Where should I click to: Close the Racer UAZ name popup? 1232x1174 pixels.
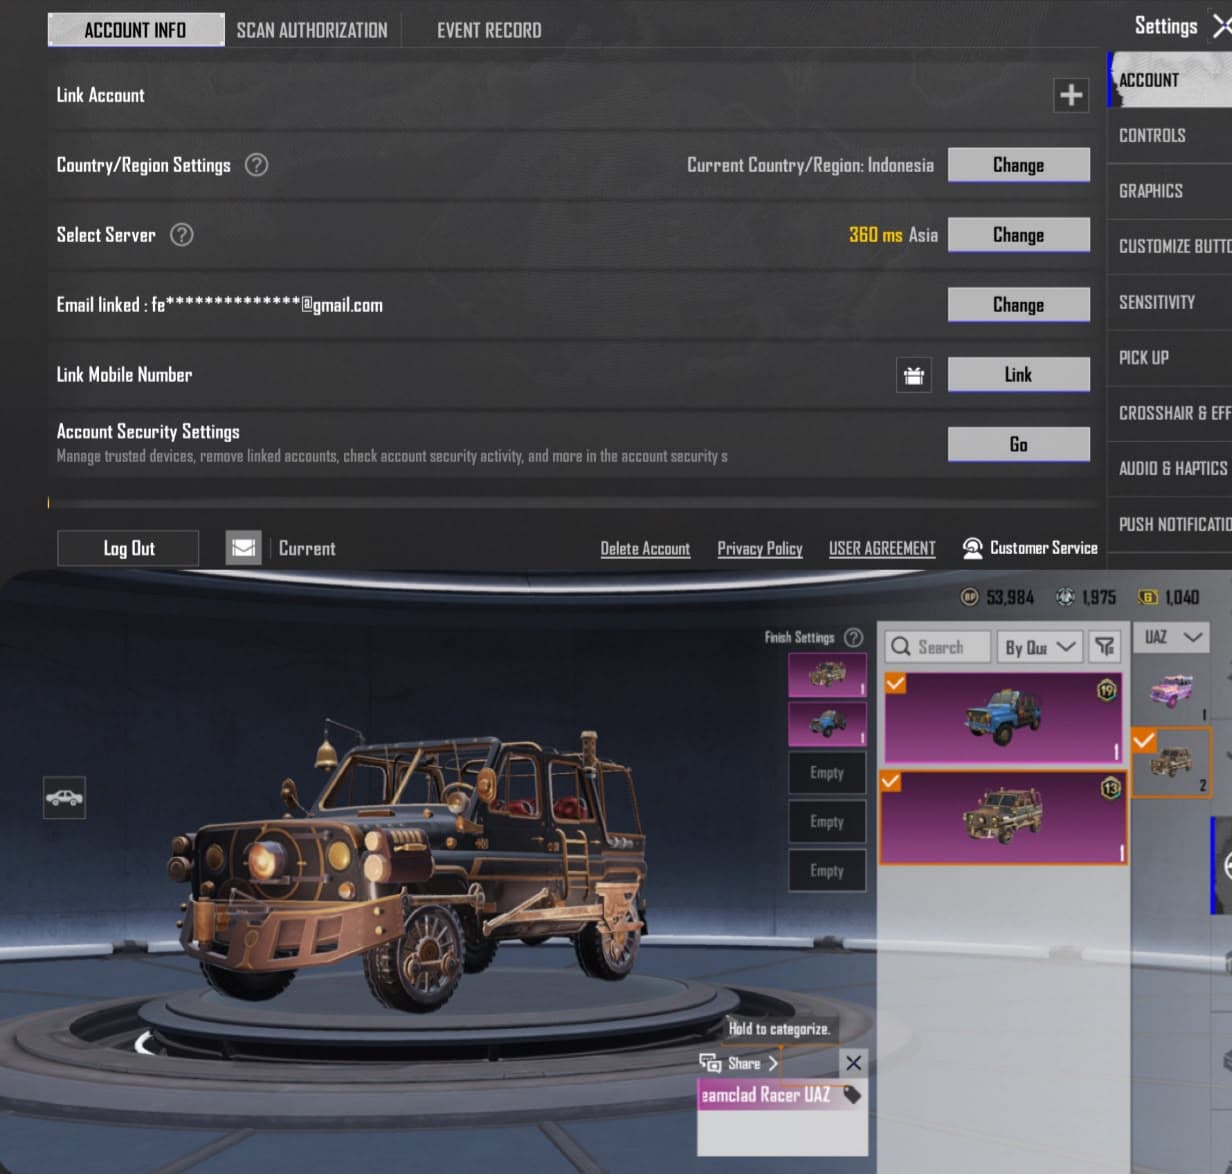(x=853, y=1063)
